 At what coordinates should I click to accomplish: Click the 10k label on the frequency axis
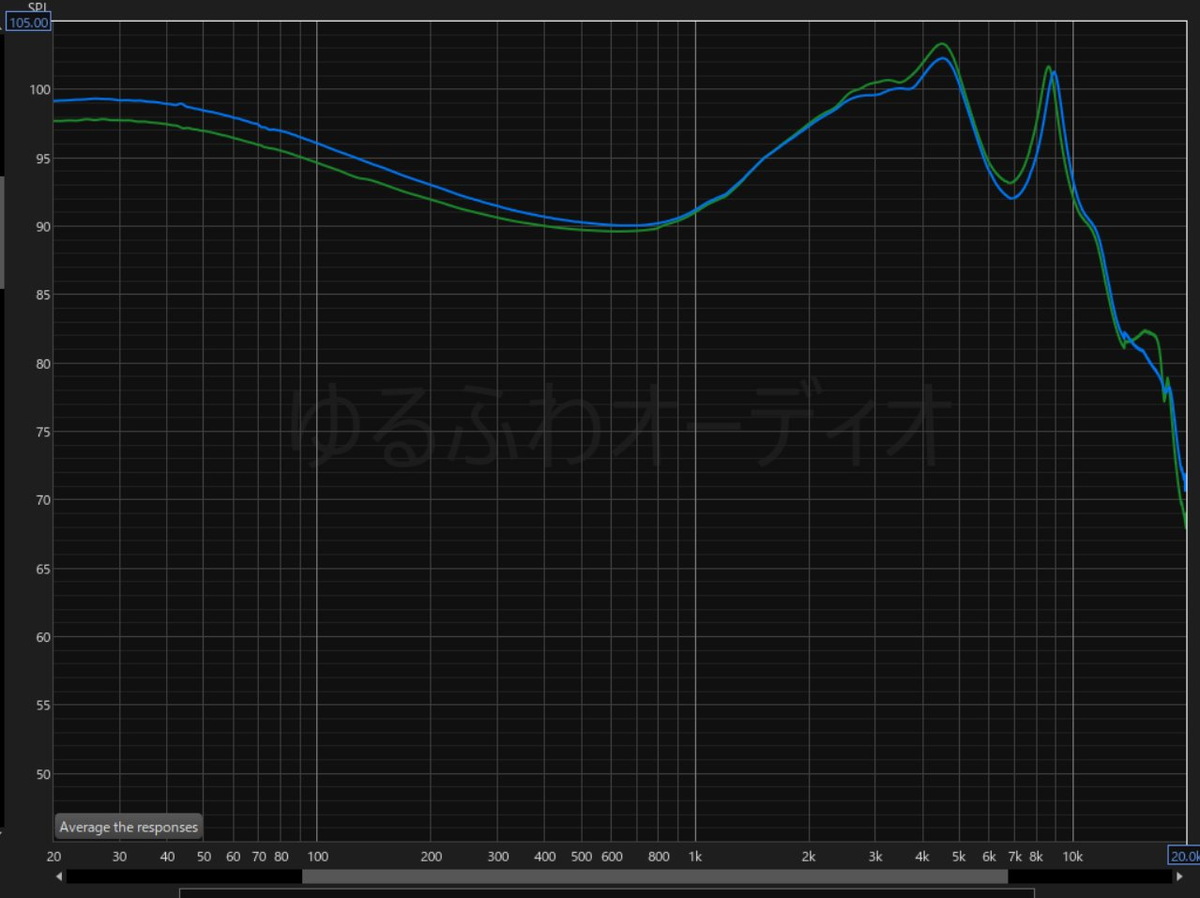[x=1073, y=857]
